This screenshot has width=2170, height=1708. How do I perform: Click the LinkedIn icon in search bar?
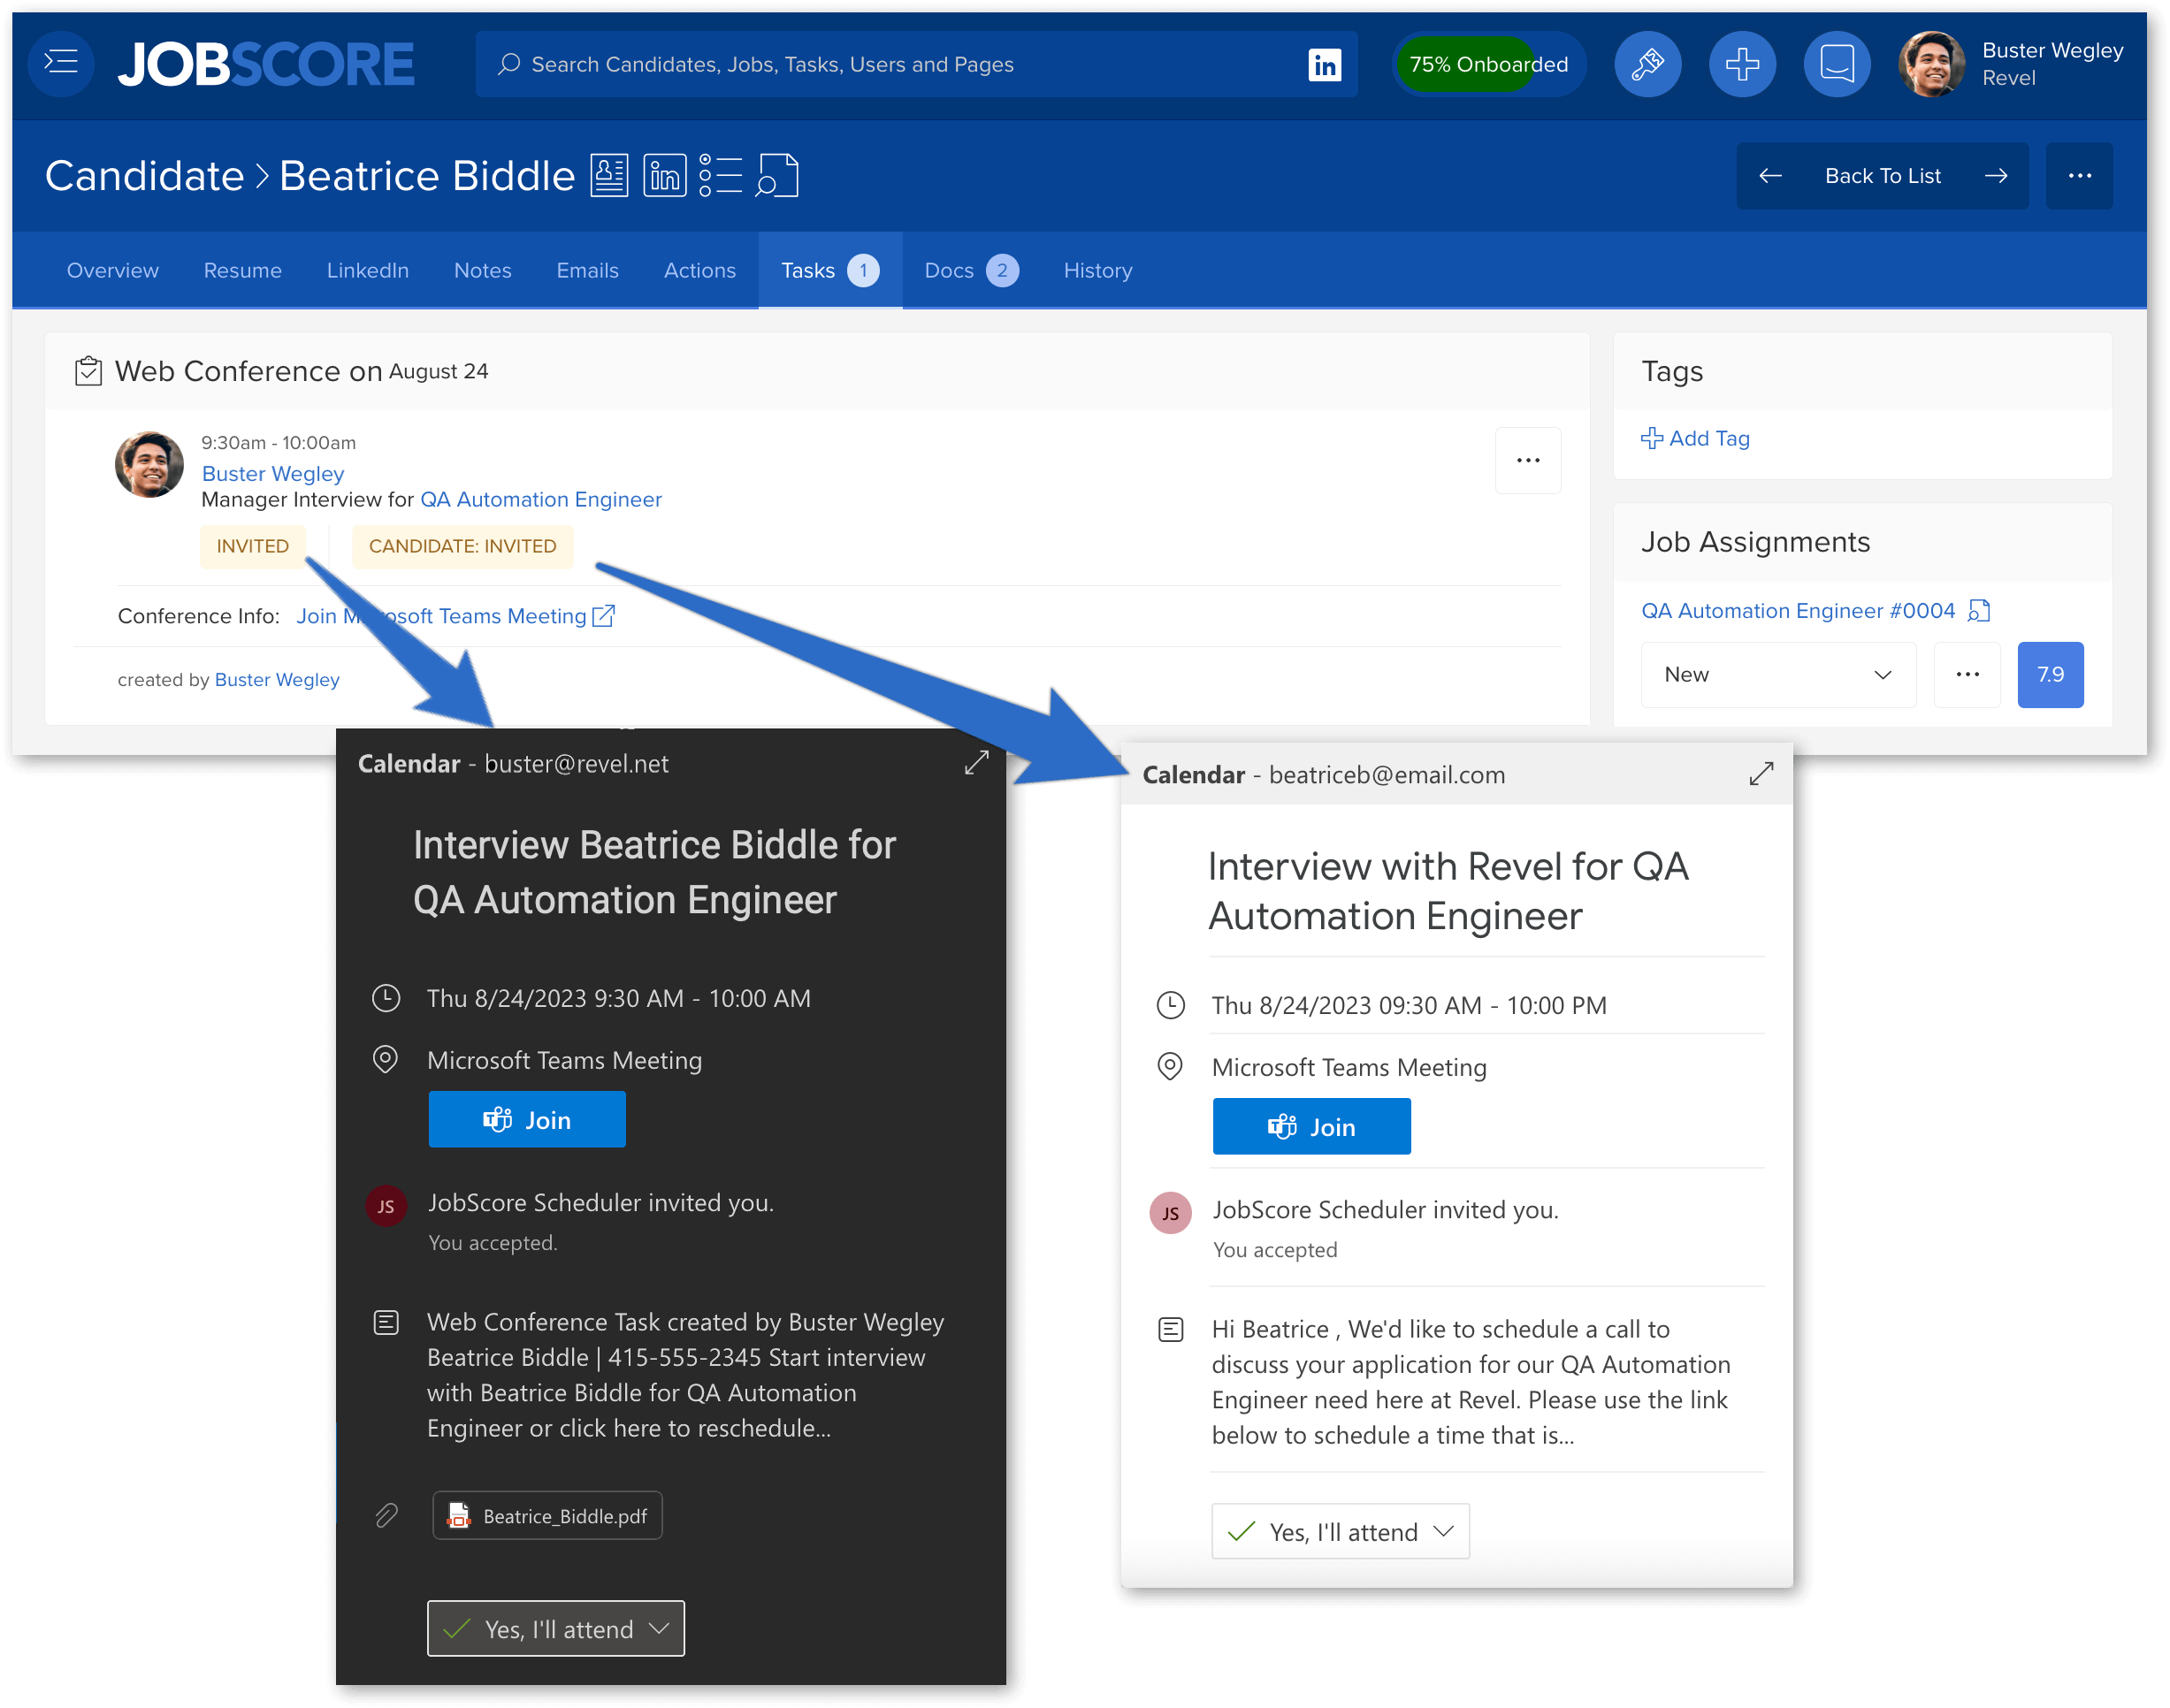coord(1325,64)
